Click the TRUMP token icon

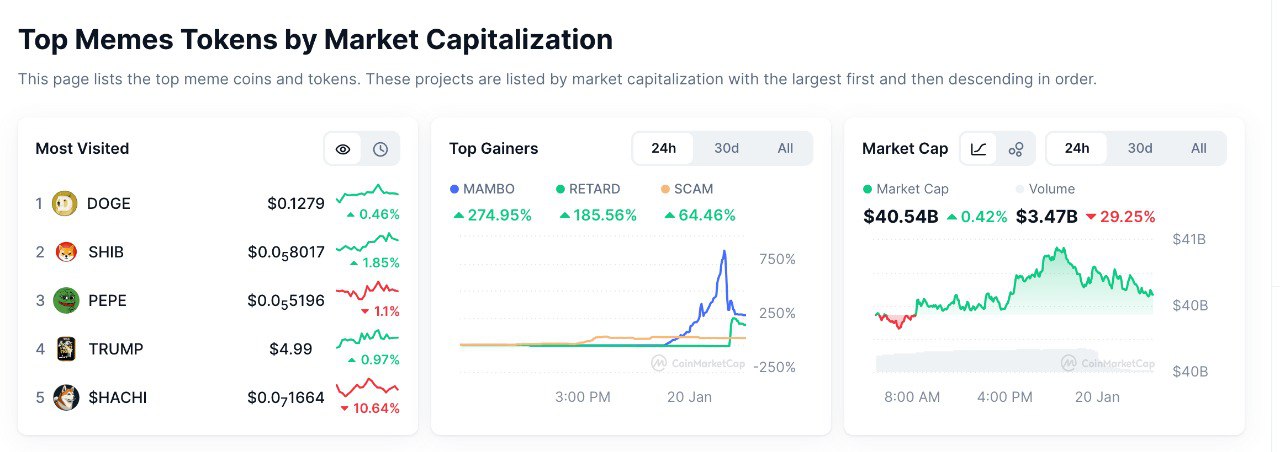65,349
